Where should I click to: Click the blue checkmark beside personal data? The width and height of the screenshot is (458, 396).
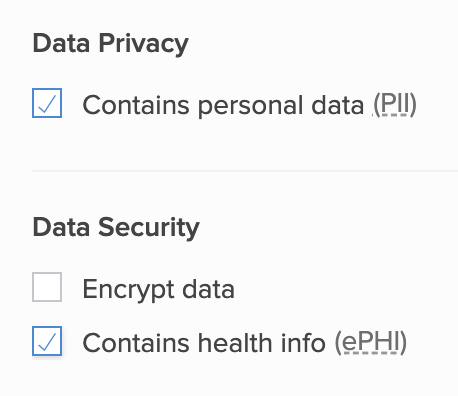click(47, 104)
